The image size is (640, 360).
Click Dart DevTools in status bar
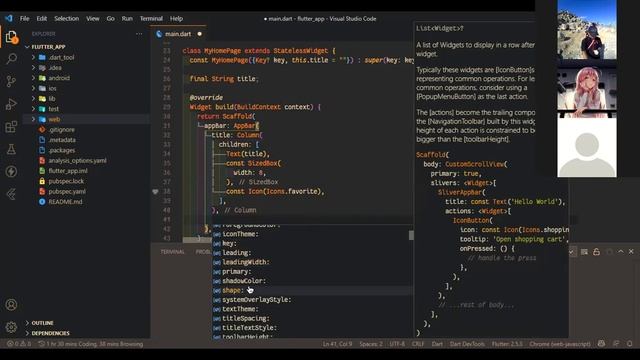[x=467, y=344]
